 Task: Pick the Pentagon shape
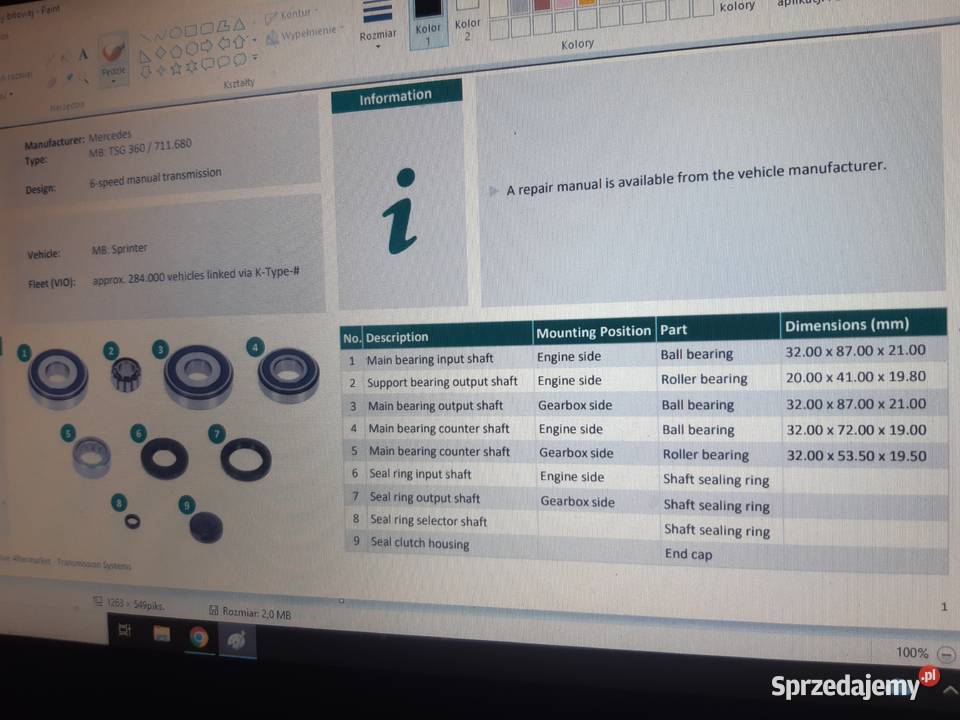click(176, 51)
